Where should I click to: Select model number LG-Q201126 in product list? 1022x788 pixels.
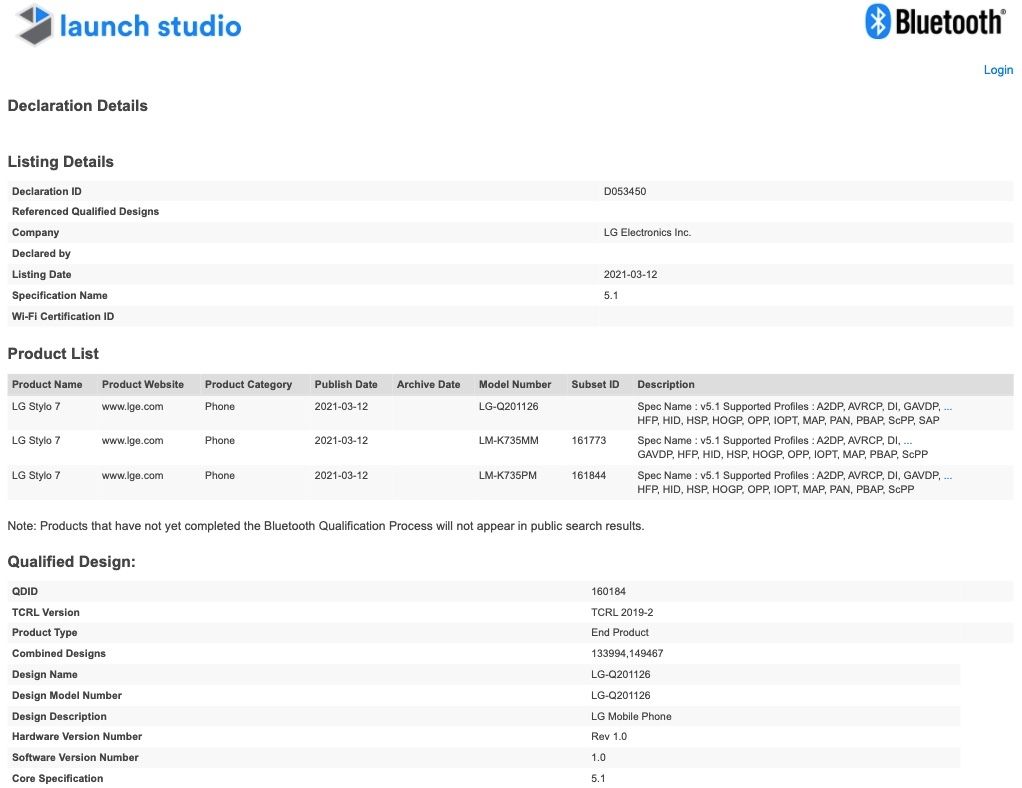pos(508,406)
